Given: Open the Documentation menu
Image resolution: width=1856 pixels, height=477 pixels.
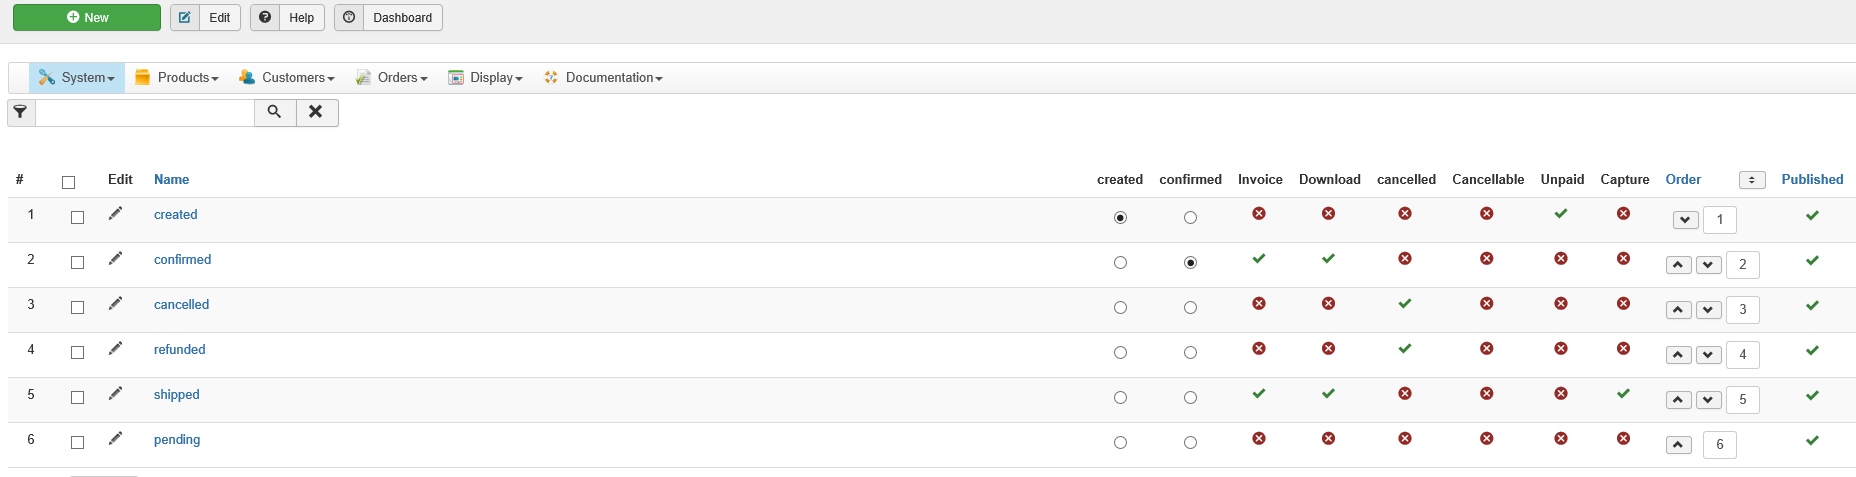Looking at the screenshot, I should pyautogui.click(x=603, y=78).
